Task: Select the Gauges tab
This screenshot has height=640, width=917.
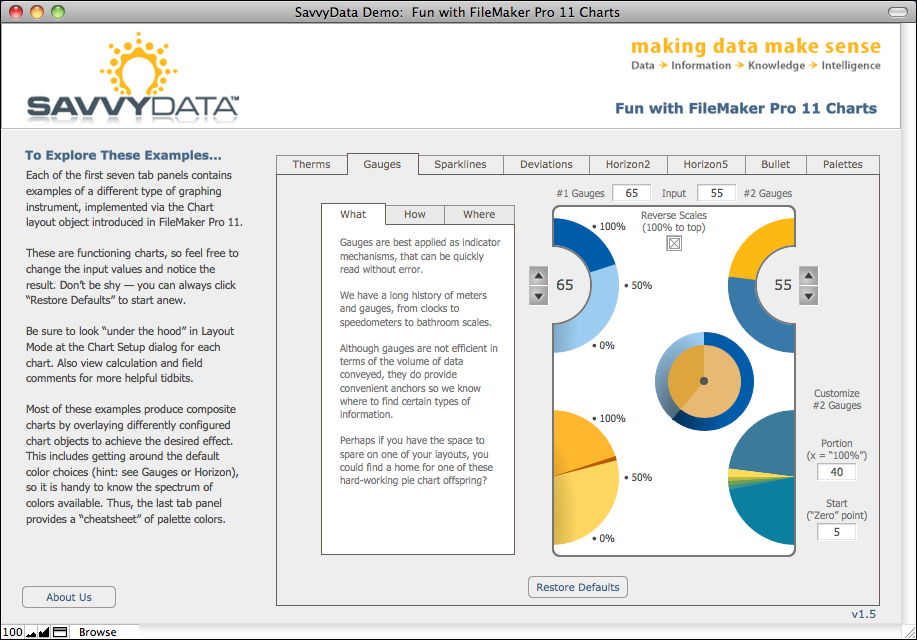Action: [x=382, y=164]
